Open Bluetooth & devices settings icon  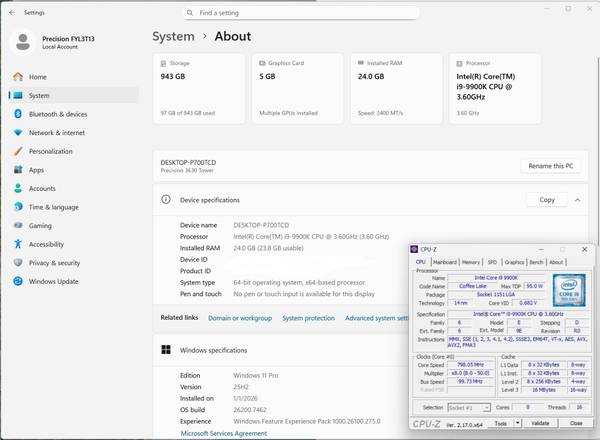pyautogui.click(x=18, y=114)
